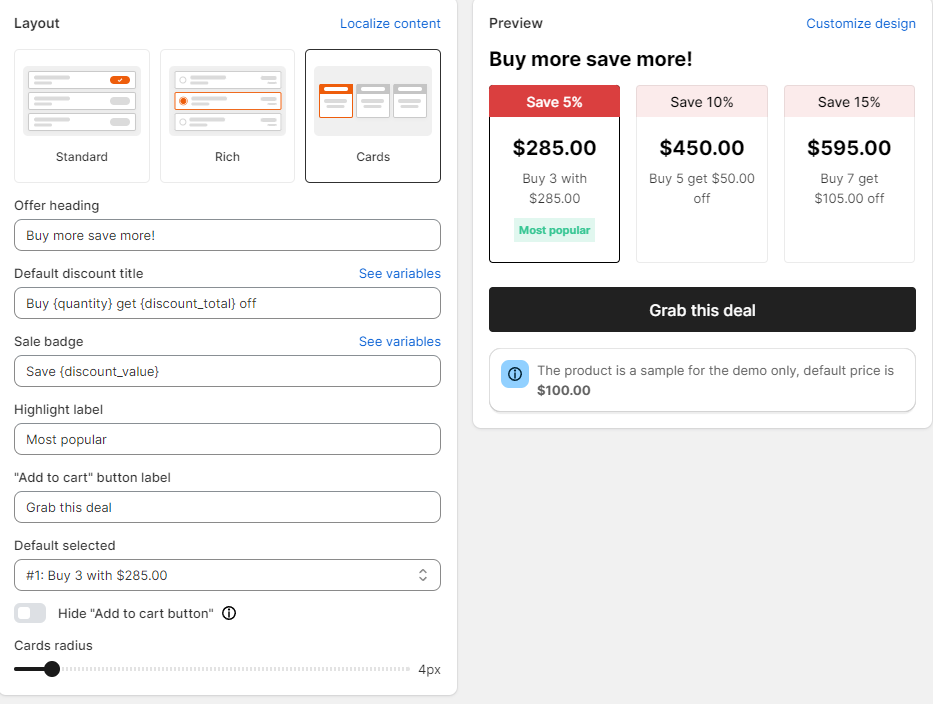Click the info icon beside Hide Add to cart

pos(229,613)
